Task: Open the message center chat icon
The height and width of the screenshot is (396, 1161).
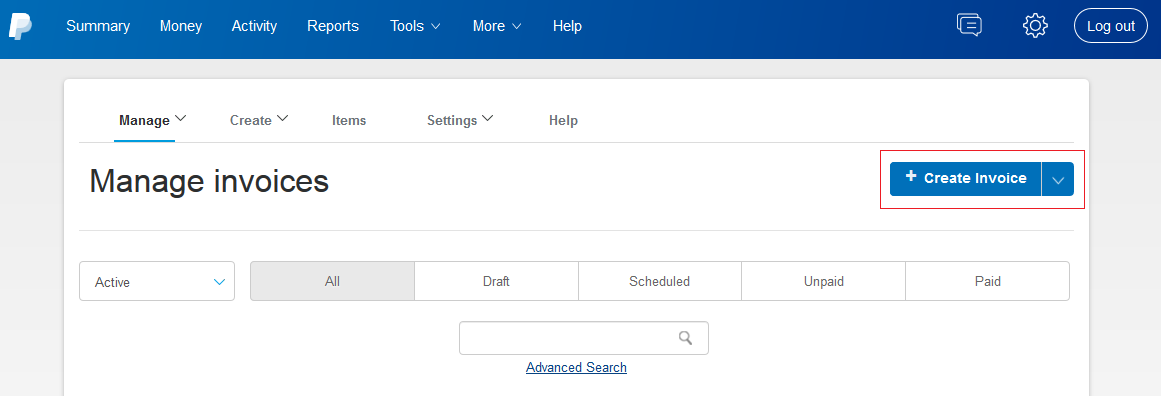Action: pos(969,25)
